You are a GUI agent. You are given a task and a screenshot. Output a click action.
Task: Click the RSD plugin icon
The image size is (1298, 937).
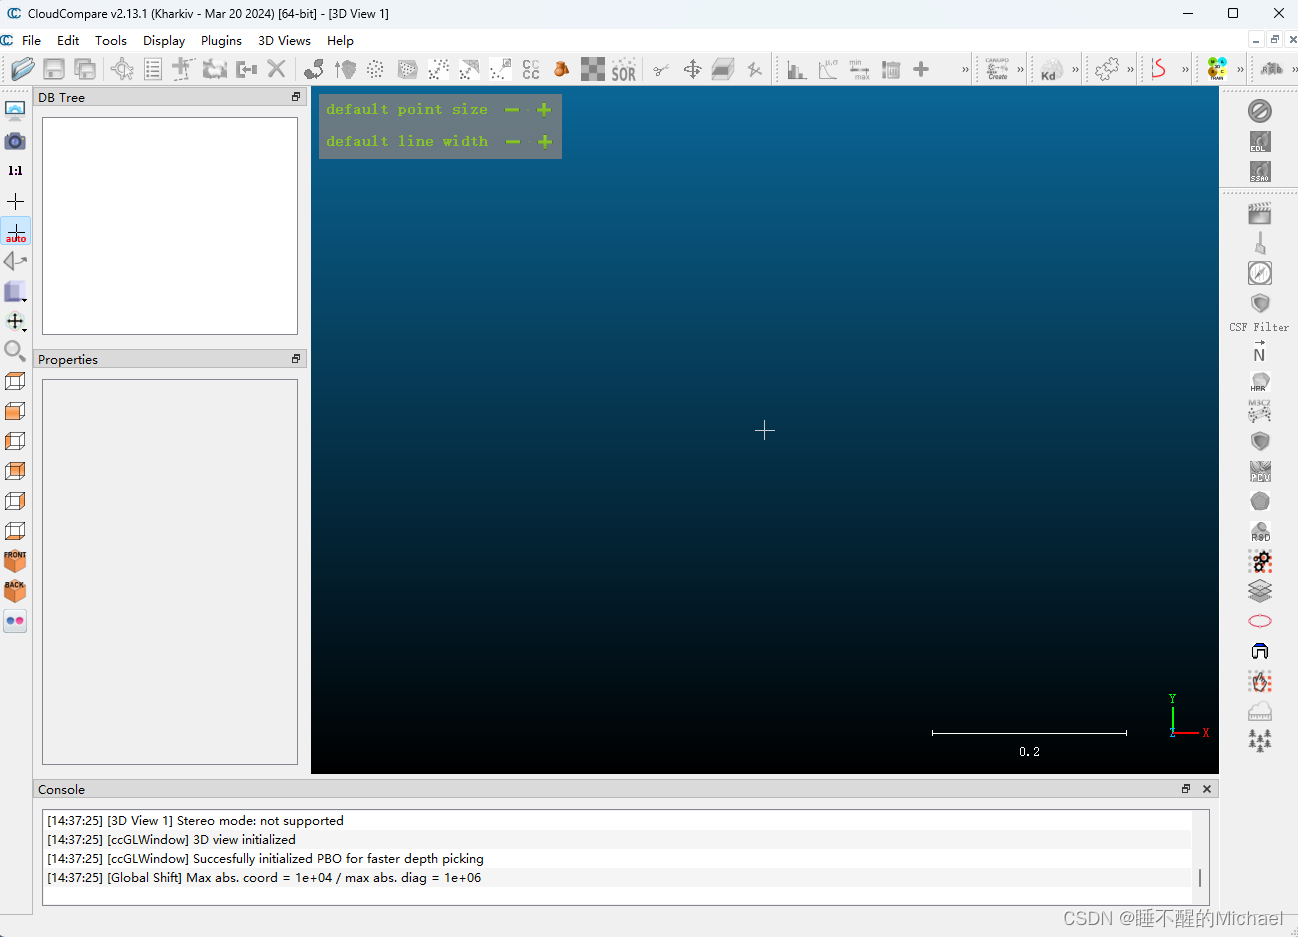click(1260, 531)
